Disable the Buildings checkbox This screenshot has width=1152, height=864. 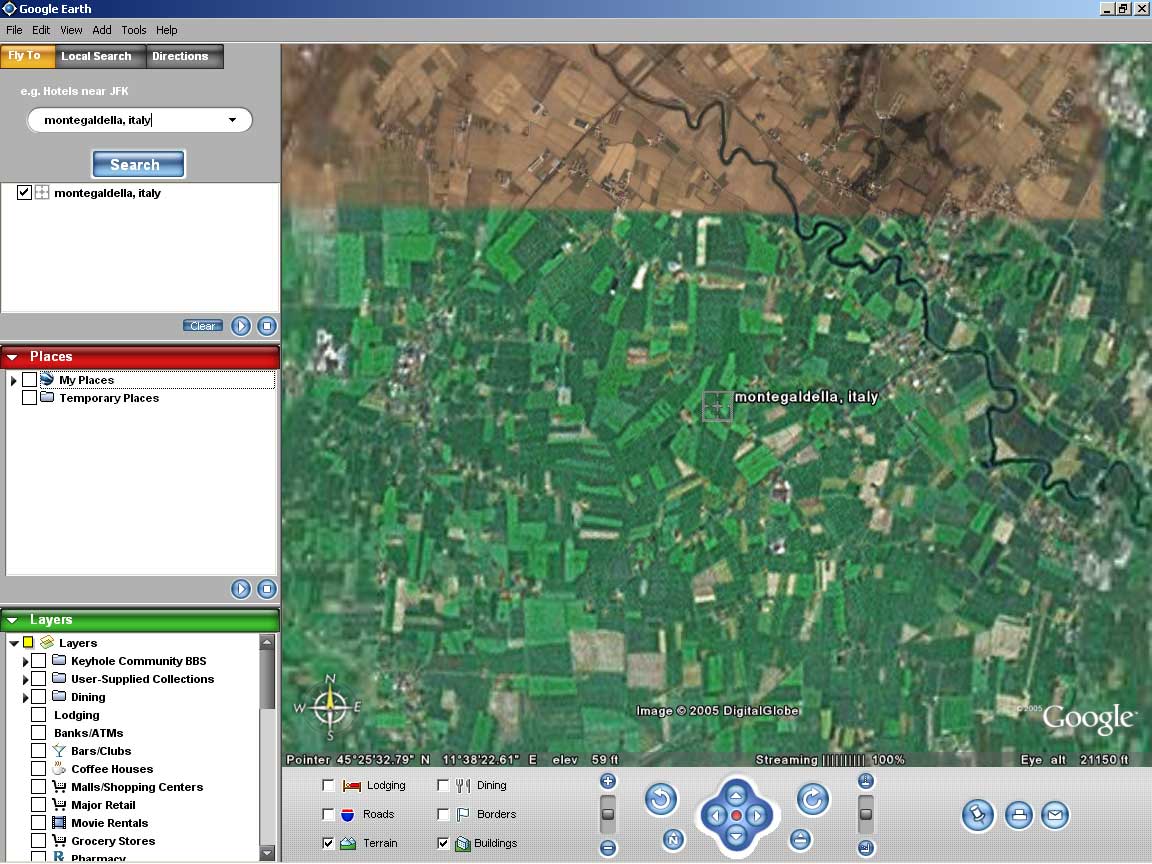pos(443,843)
